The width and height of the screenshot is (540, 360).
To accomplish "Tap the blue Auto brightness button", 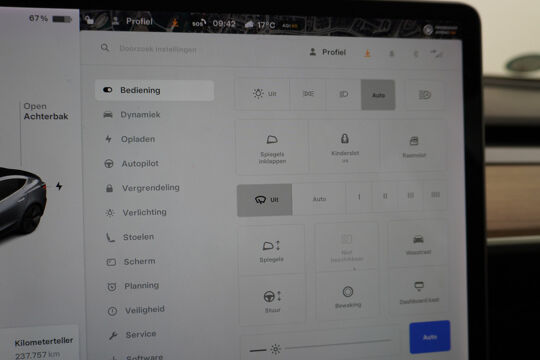I will (x=430, y=337).
